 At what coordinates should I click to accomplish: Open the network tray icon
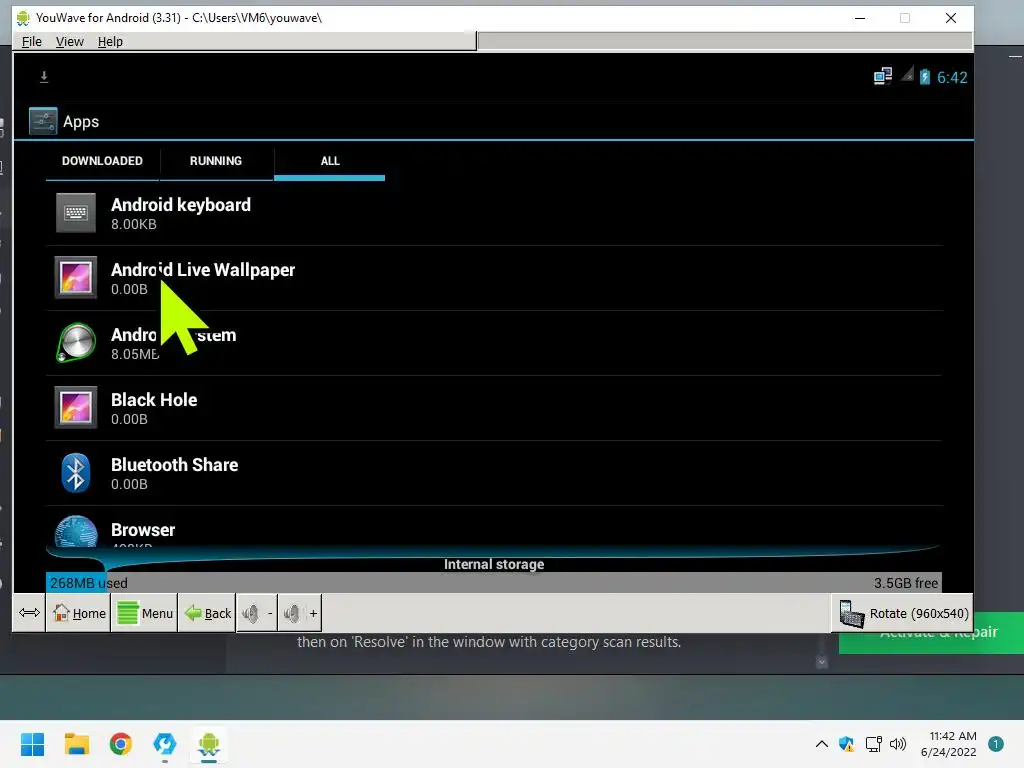tap(873, 744)
